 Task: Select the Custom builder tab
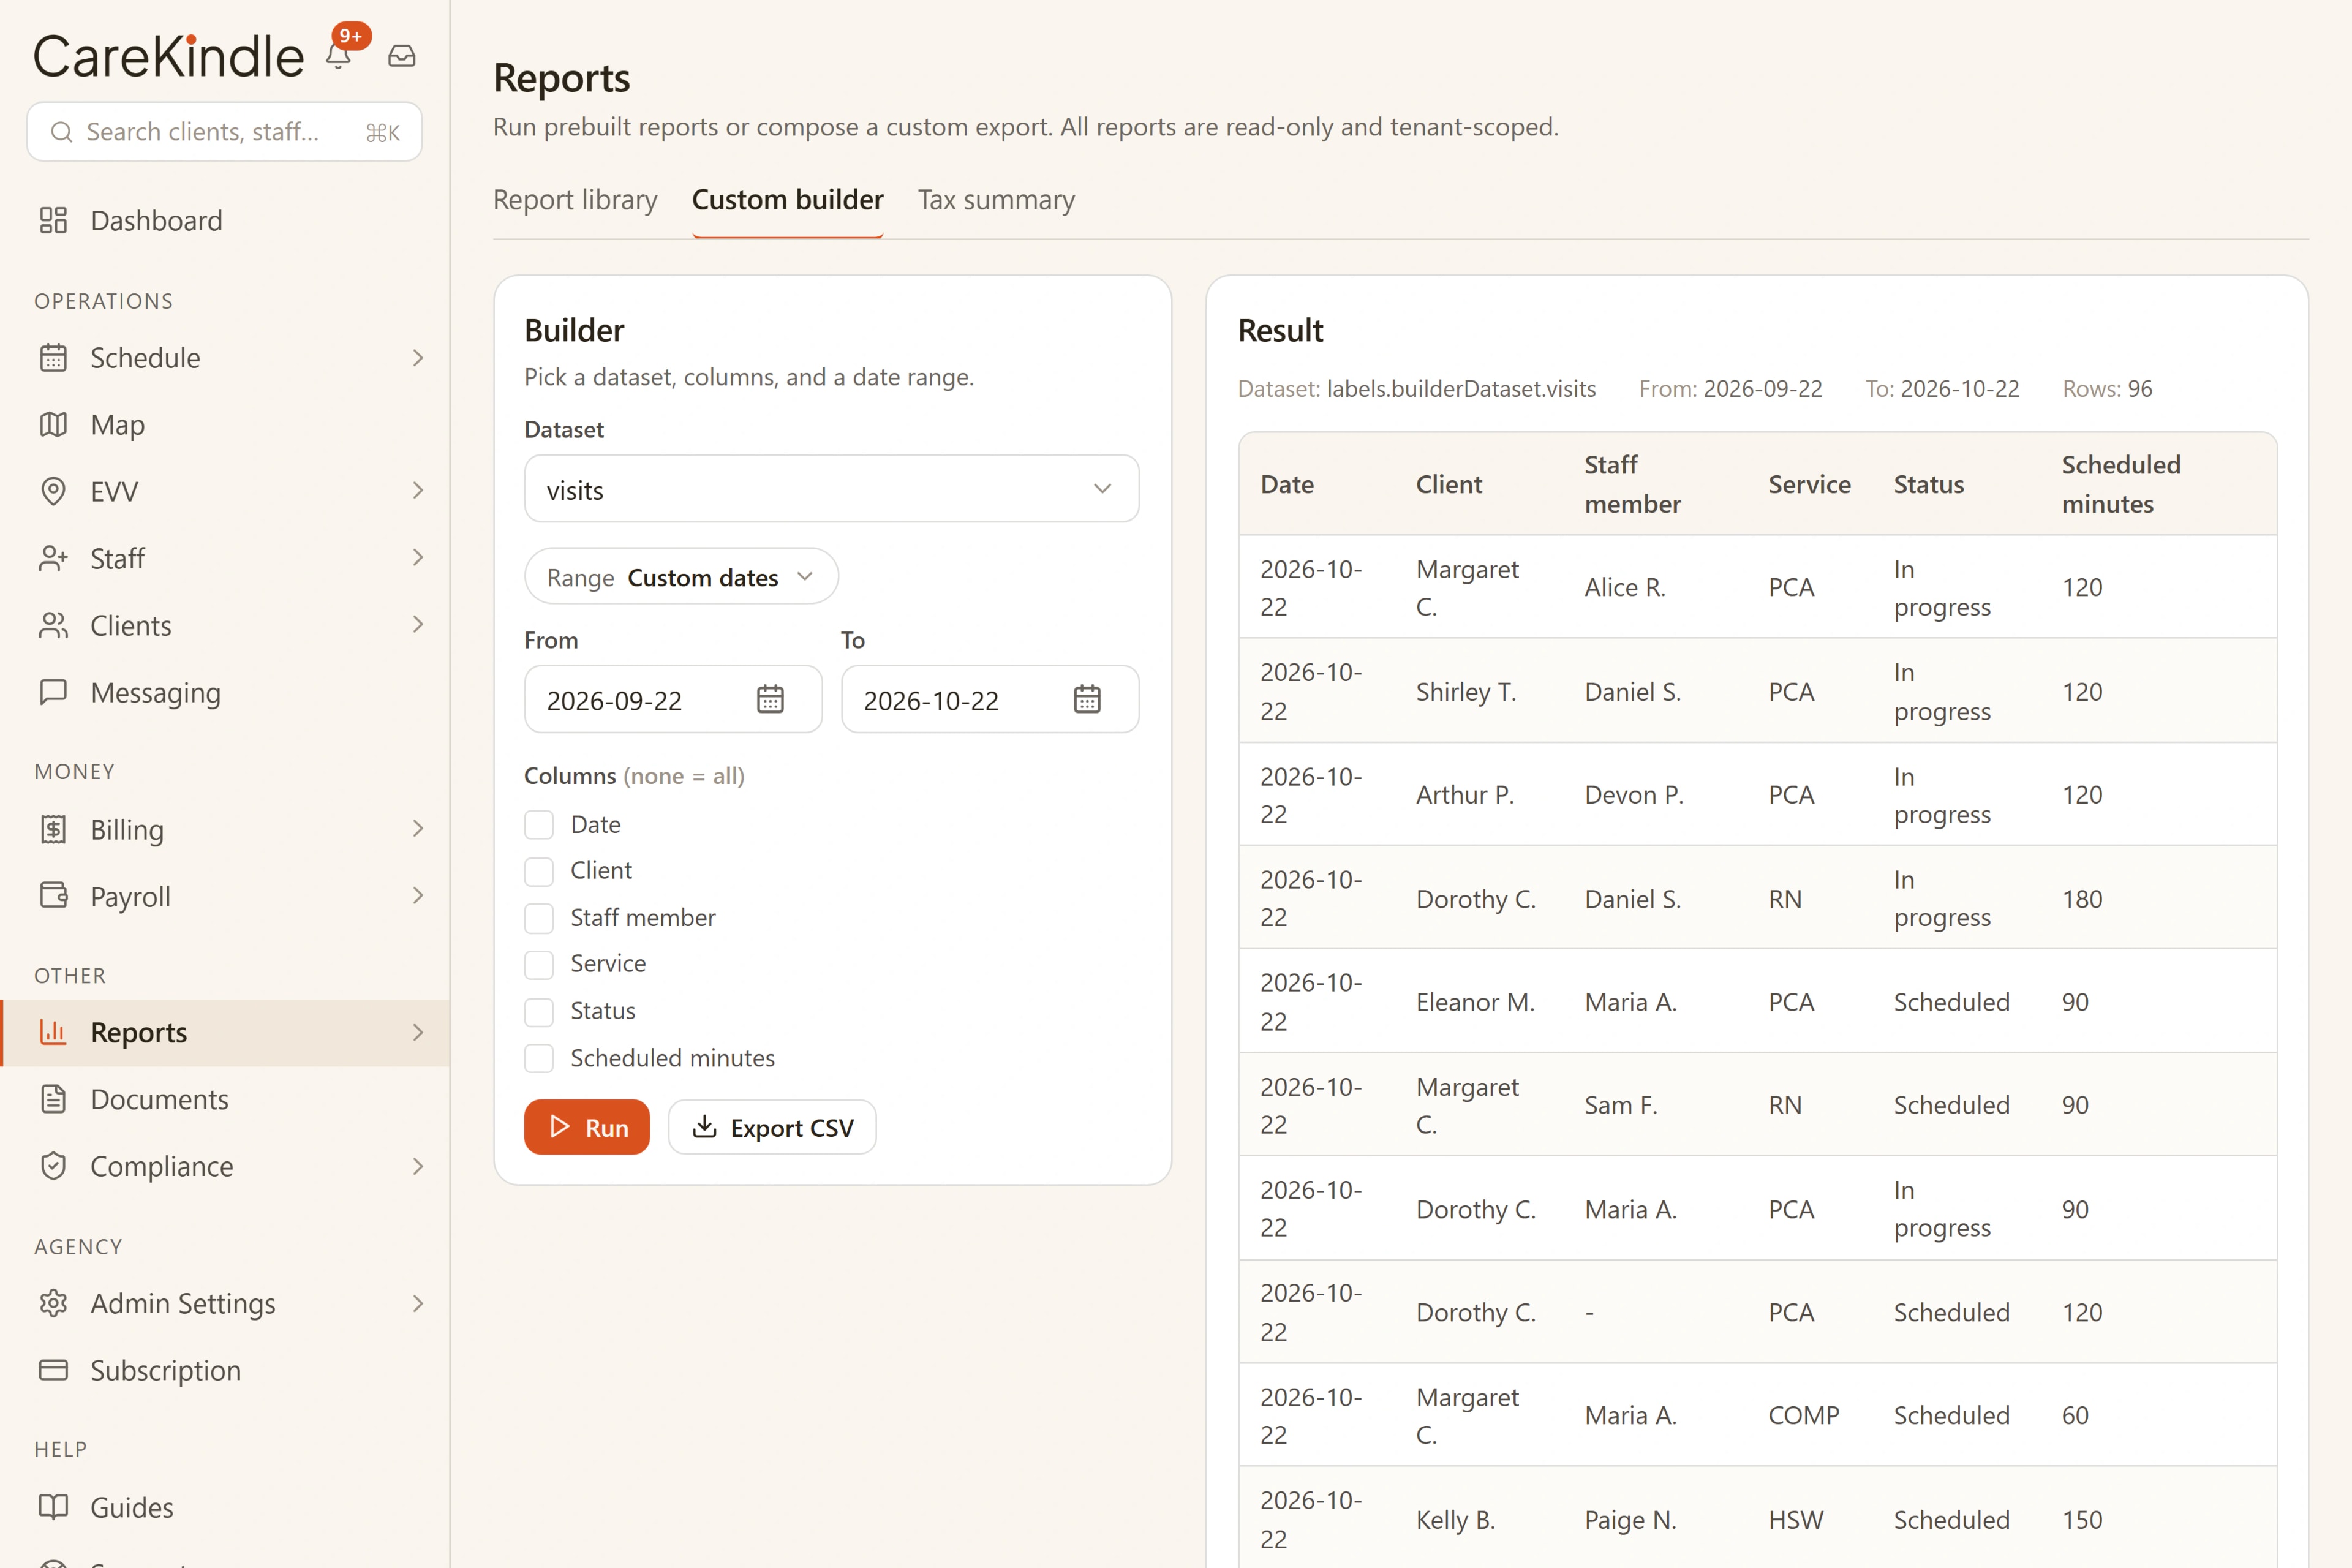pos(787,200)
